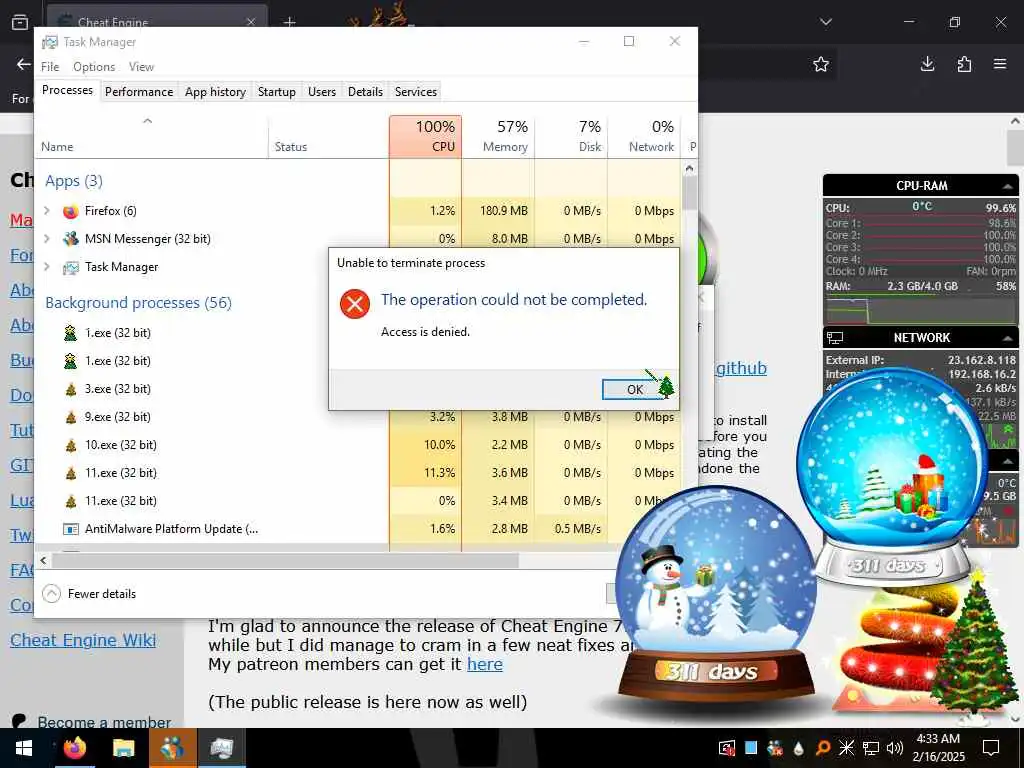Click the Status column header
The image size is (1024, 768).
(328, 138)
